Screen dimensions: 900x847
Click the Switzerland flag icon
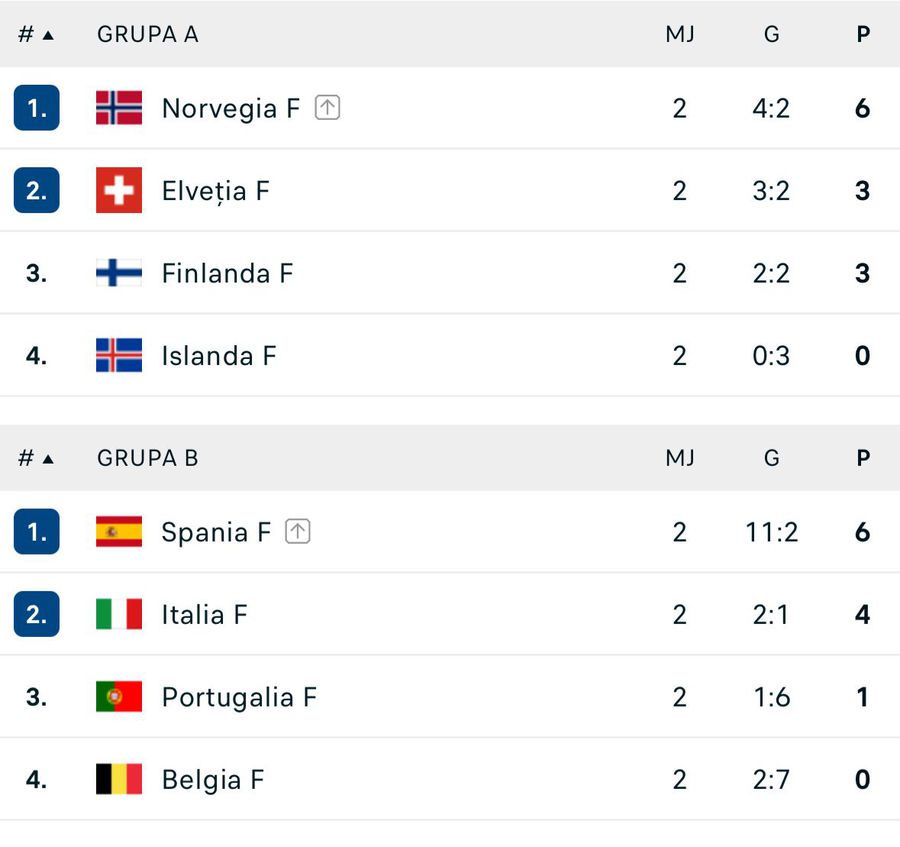[x=117, y=190]
